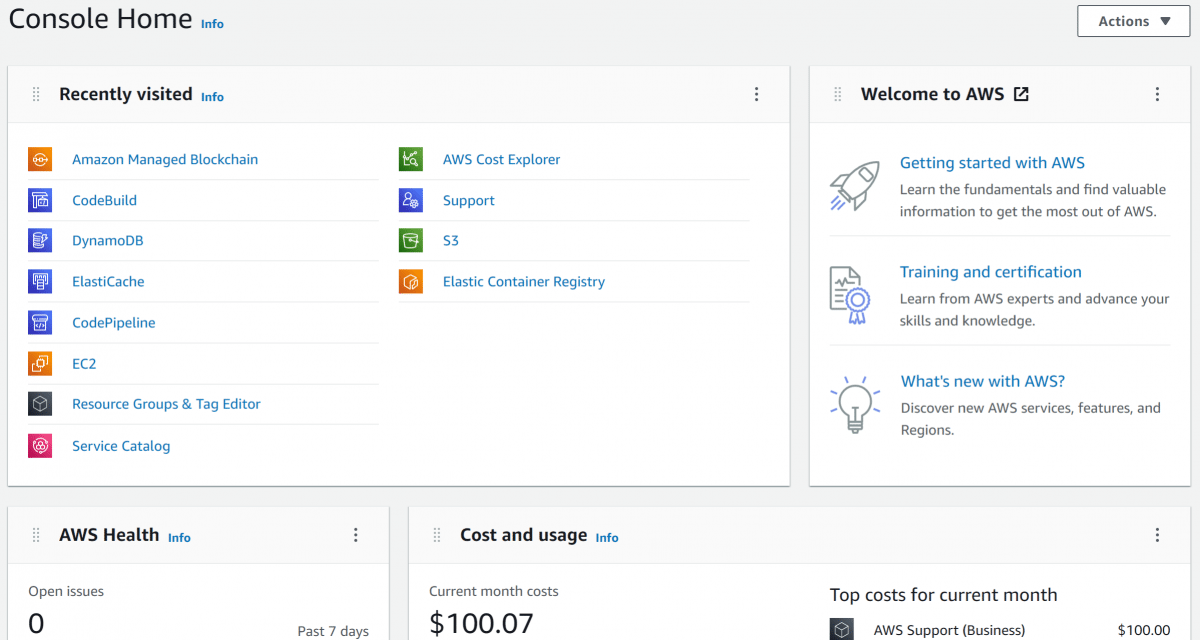The height and width of the screenshot is (640, 1200).
Task: Open the Actions dropdown
Action: point(1133,21)
